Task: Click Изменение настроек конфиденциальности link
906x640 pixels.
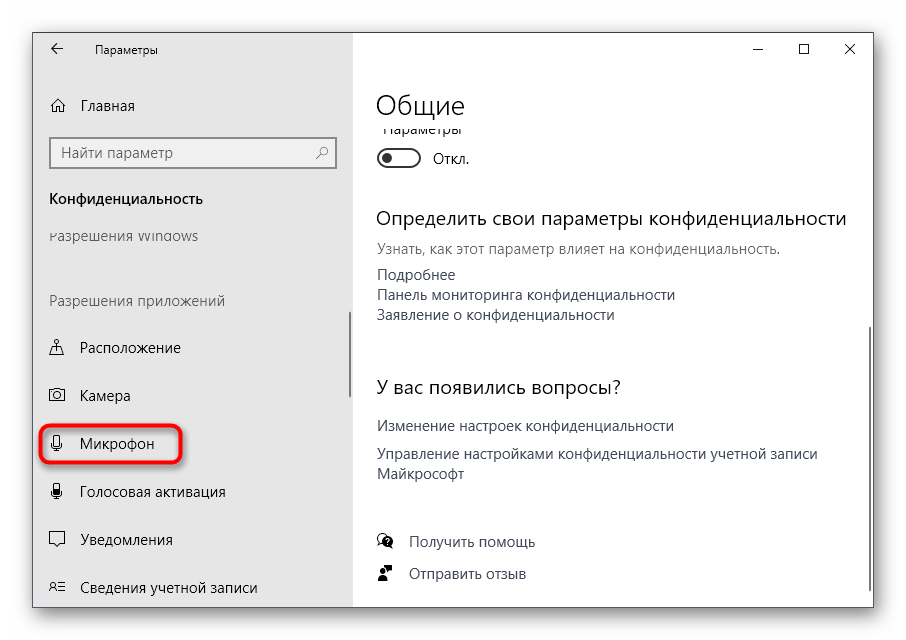Action: click(x=525, y=426)
